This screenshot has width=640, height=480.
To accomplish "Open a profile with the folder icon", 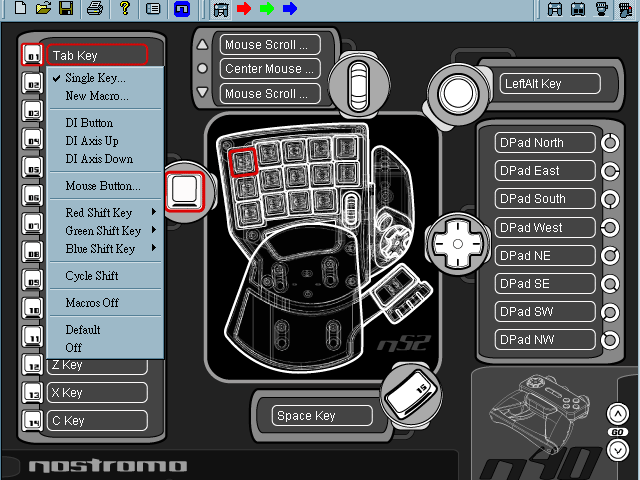I will [x=43, y=8].
